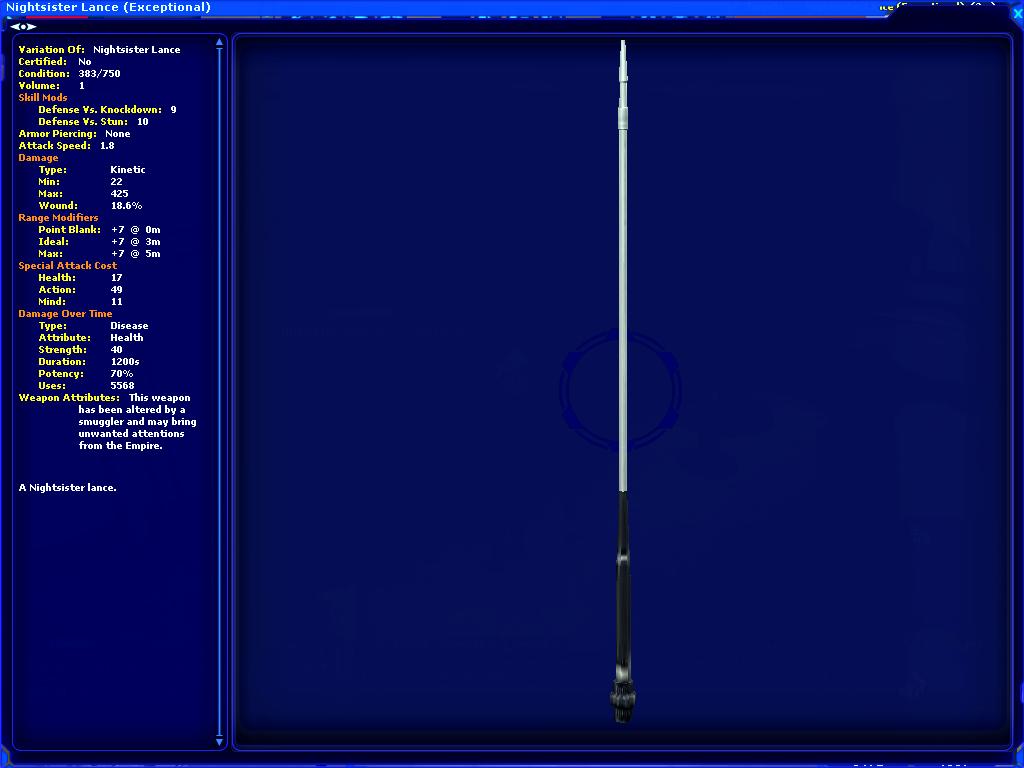Click the Armor Piercing: None row
This screenshot has height=768, width=1024.
pos(74,133)
